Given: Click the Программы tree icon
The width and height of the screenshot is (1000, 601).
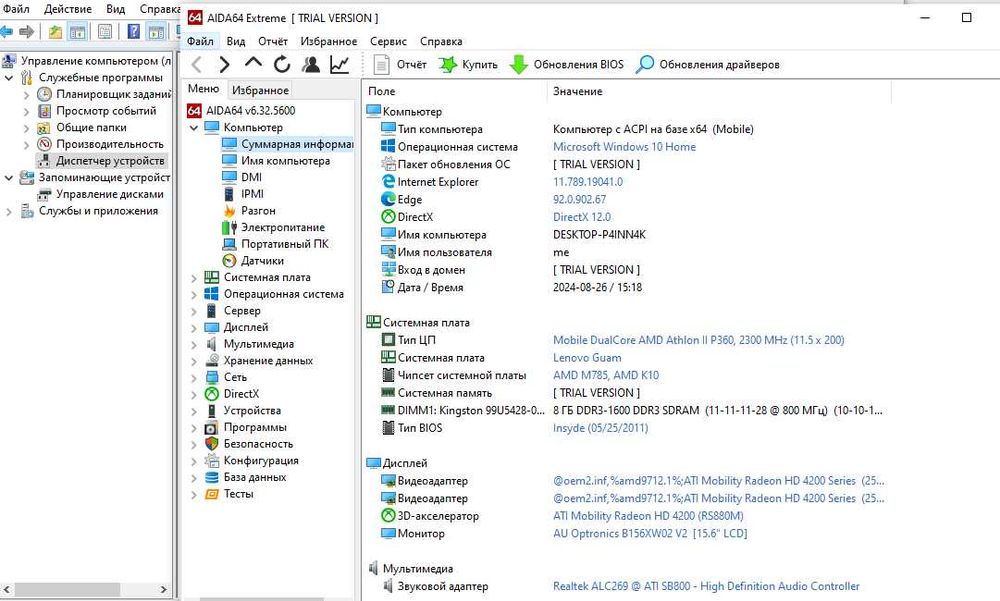Looking at the screenshot, I should tap(211, 427).
